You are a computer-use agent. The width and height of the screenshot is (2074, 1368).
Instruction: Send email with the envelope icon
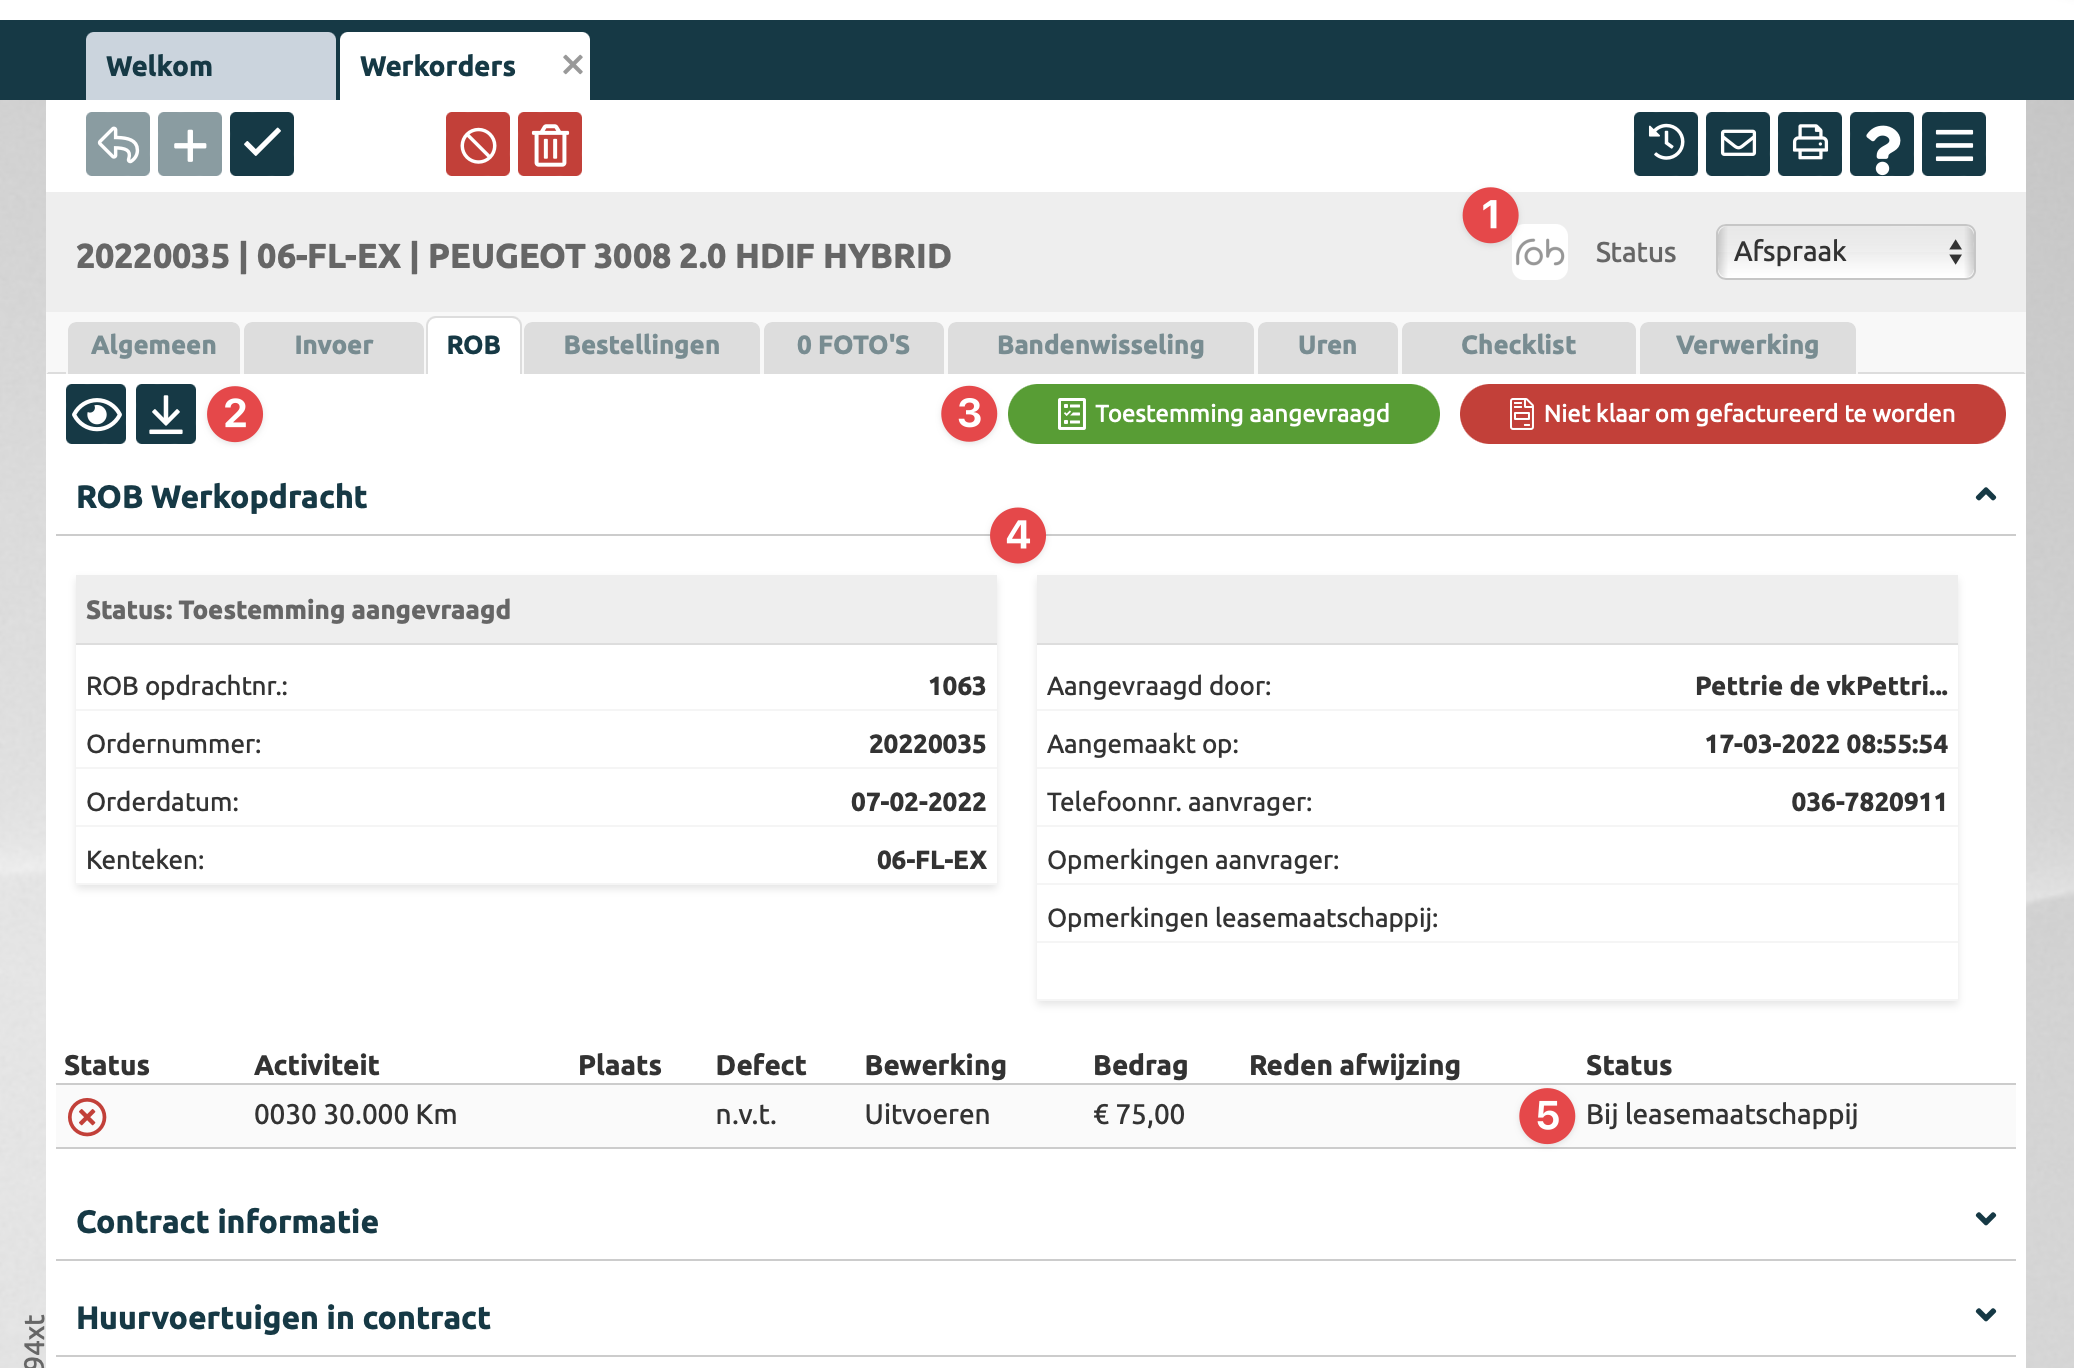pos(1738,145)
